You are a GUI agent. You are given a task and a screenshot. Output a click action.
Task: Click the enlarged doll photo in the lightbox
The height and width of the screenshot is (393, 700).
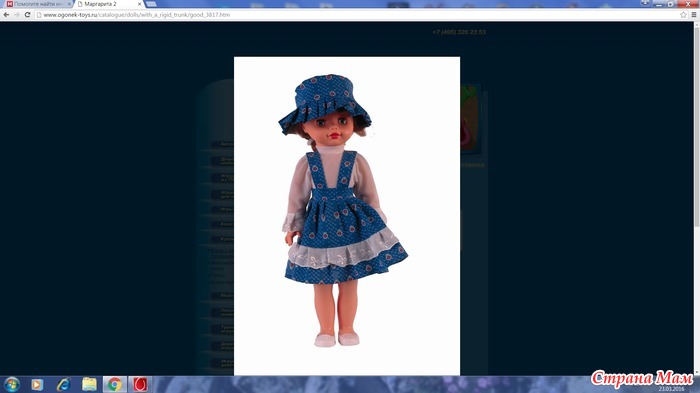click(x=347, y=216)
